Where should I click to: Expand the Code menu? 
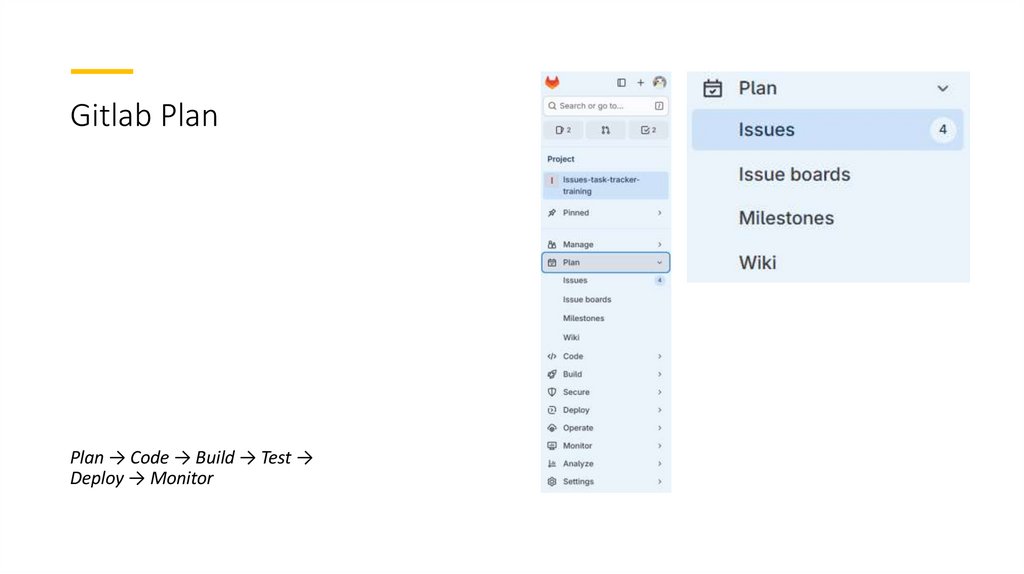[605, 357]
